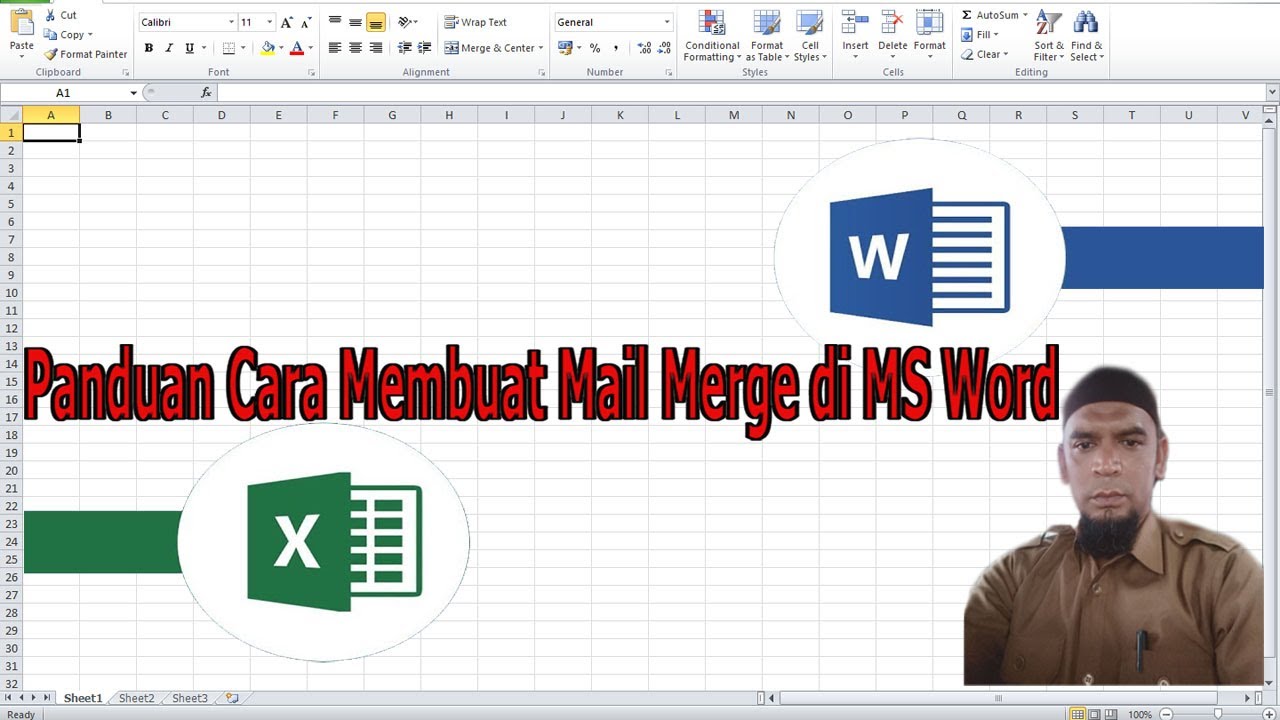Select column F header

pos(335,115)
